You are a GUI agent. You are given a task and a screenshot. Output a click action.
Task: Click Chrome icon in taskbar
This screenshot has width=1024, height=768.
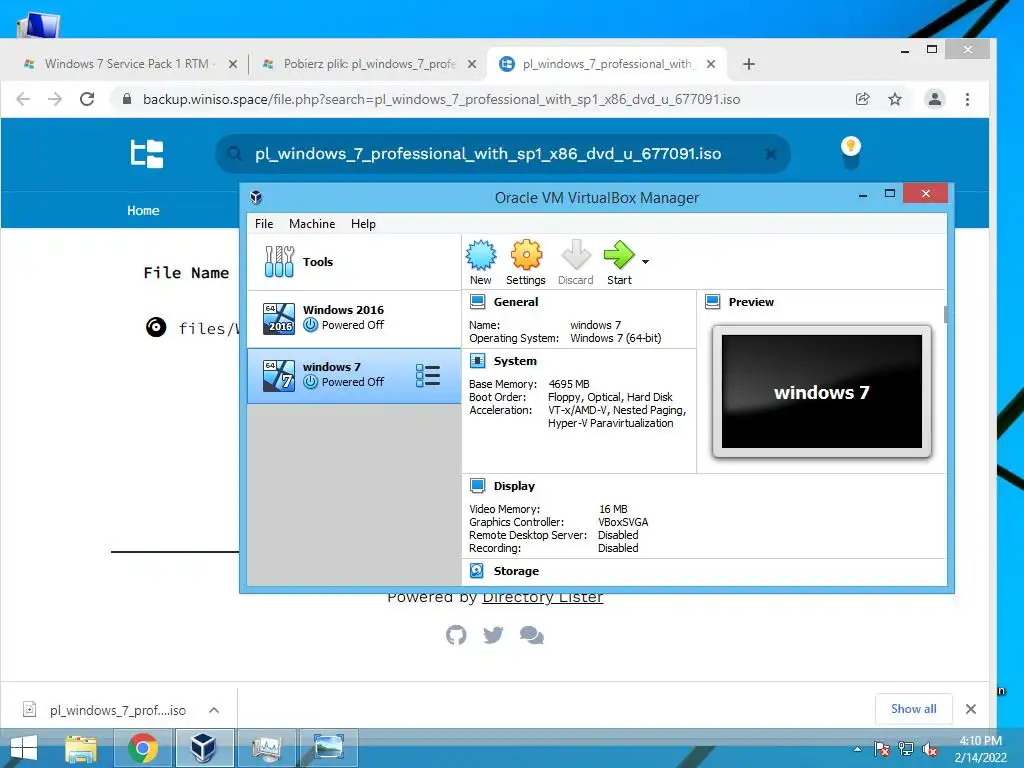[142, 748]
